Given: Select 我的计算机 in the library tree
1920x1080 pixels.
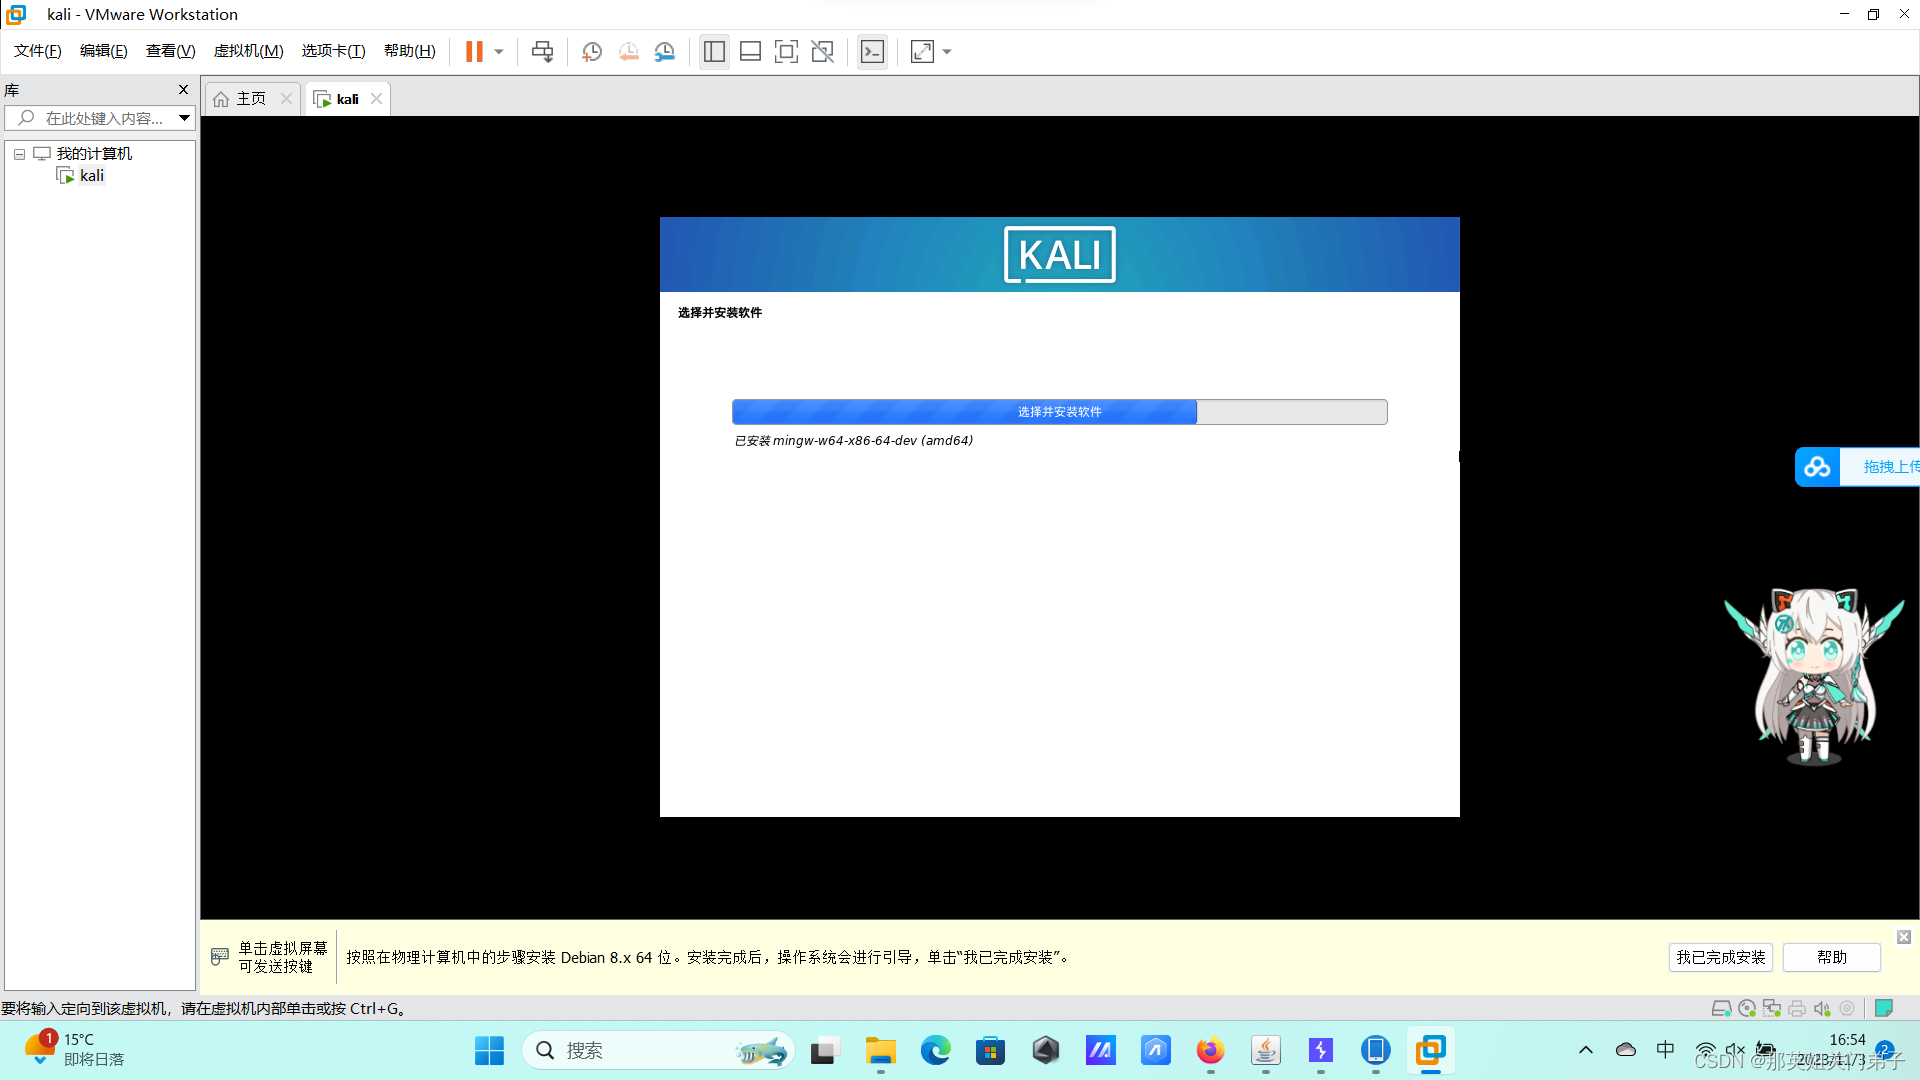Looking at the screenshot, I should (94, 154).
